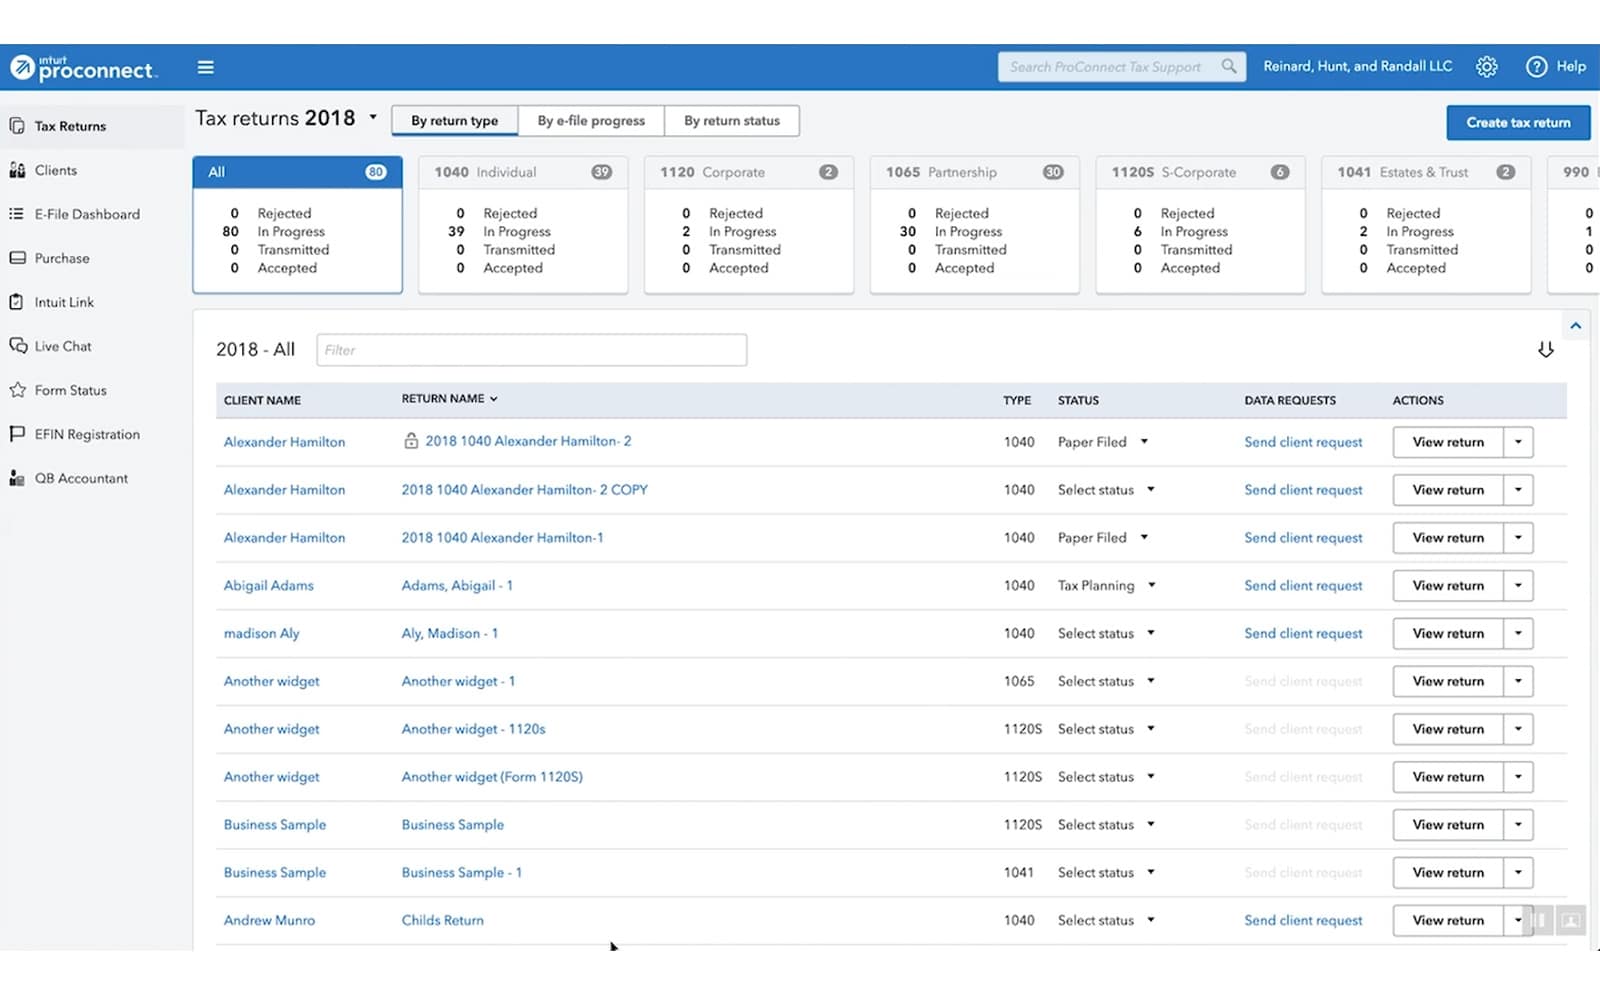Click the EFIN Registration flag icon
Screen dimensions: 1600x995
17,434
